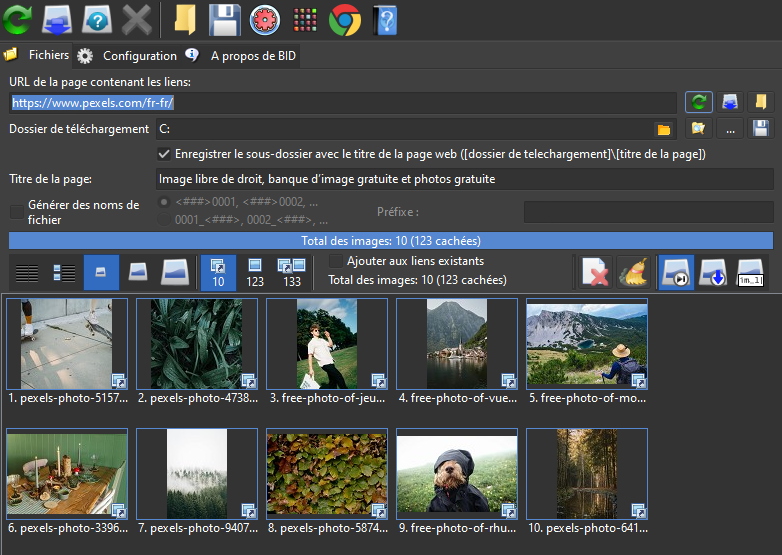Click the Titre de la page field

(x=464, y=179)
